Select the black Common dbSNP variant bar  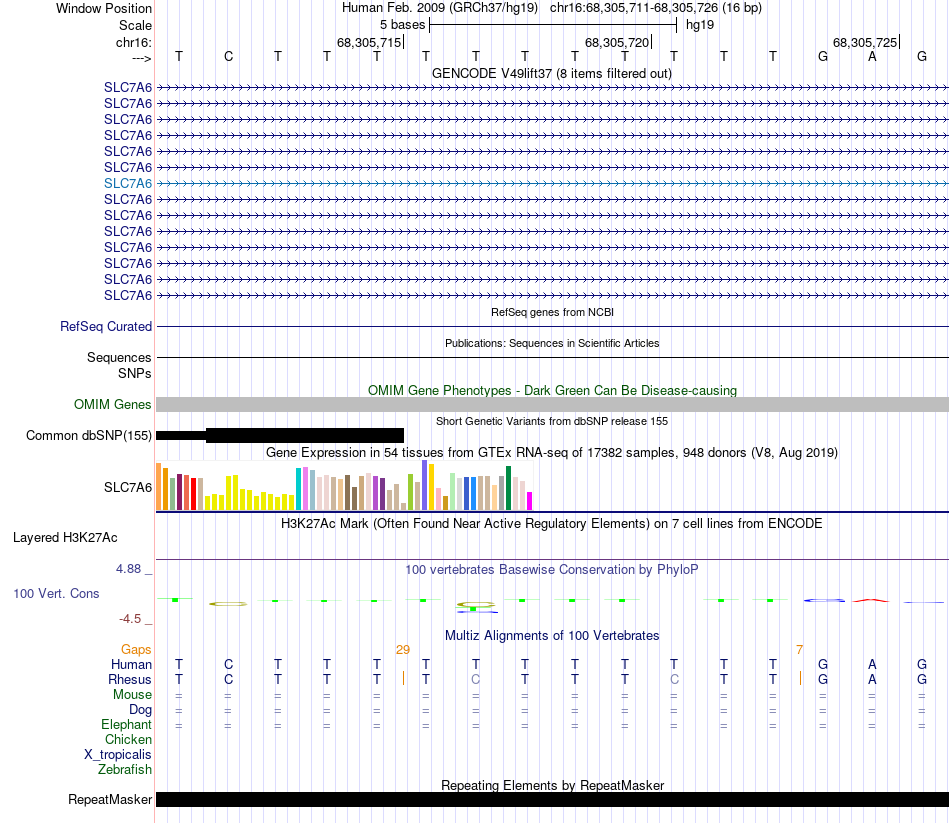click(x=280, y=435)
